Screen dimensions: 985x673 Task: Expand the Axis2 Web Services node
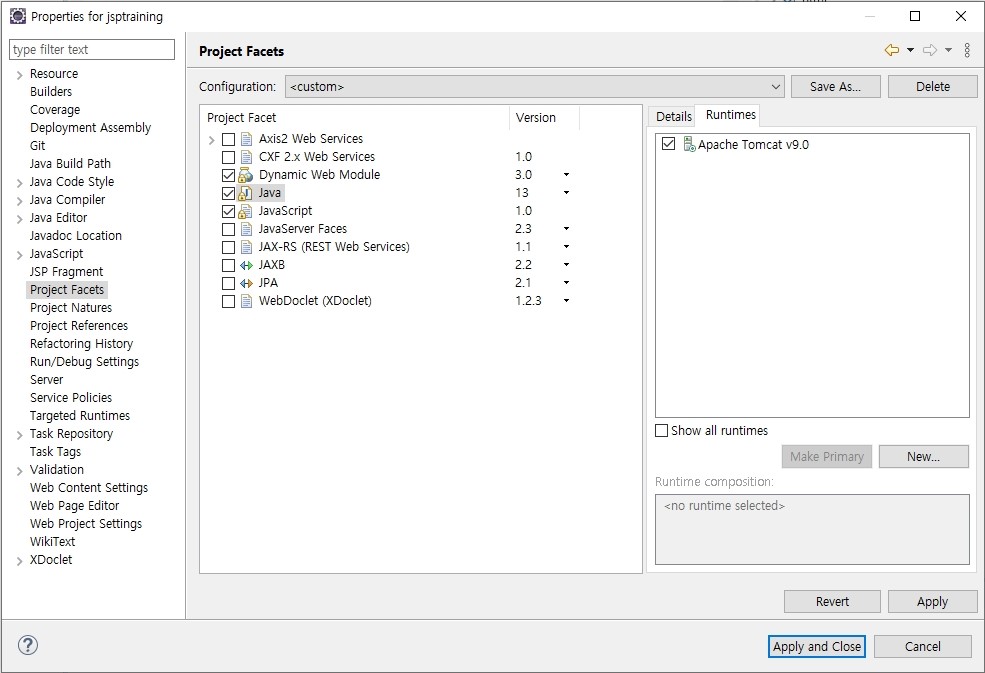click(212, 140)
